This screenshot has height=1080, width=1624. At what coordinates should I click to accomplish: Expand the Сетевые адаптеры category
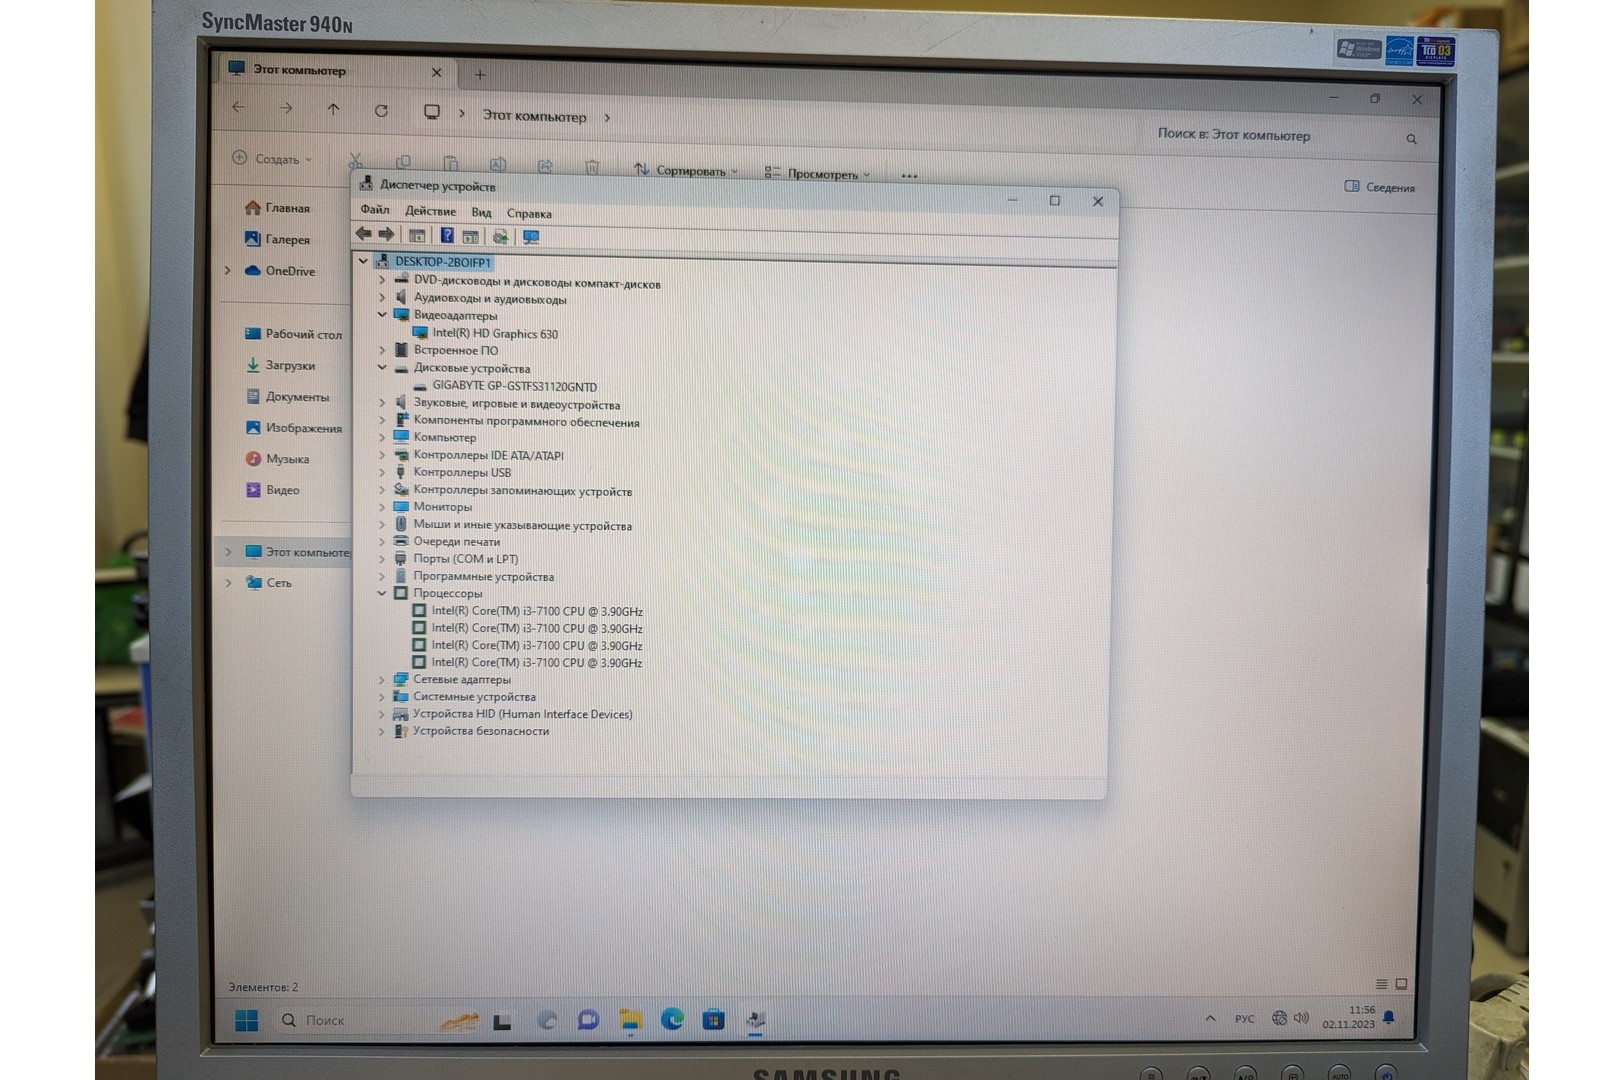tap(382, 680)
